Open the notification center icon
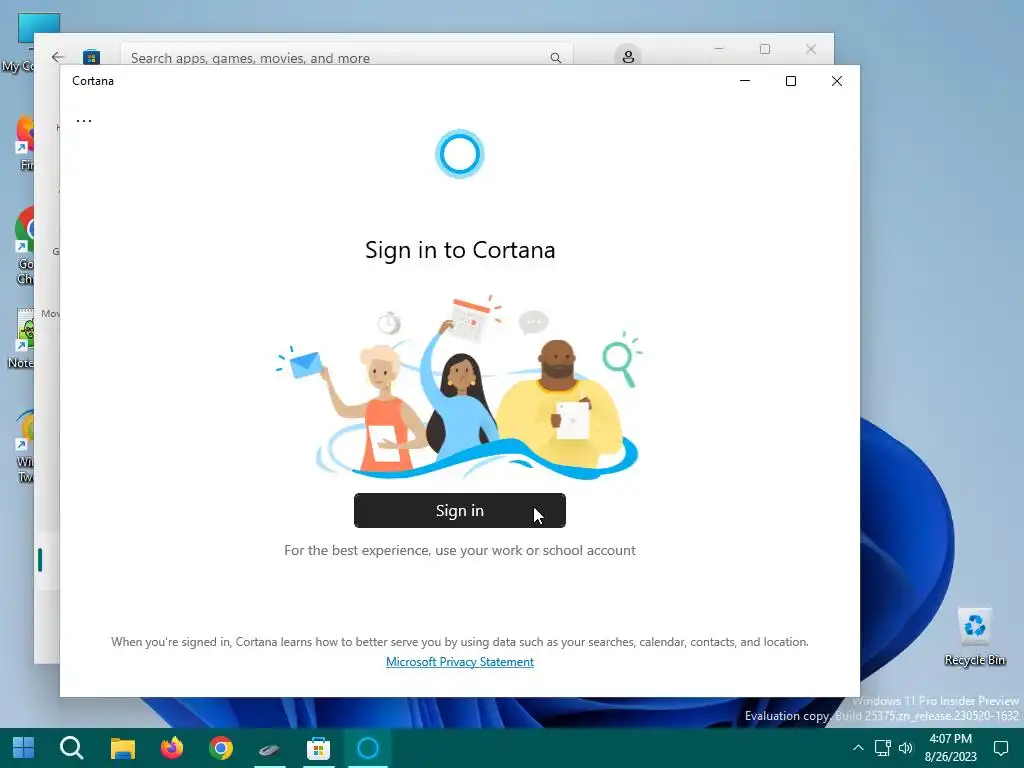Image resolution: width=1024 pixels, height=768 pixels. [x=1000, y=748]
